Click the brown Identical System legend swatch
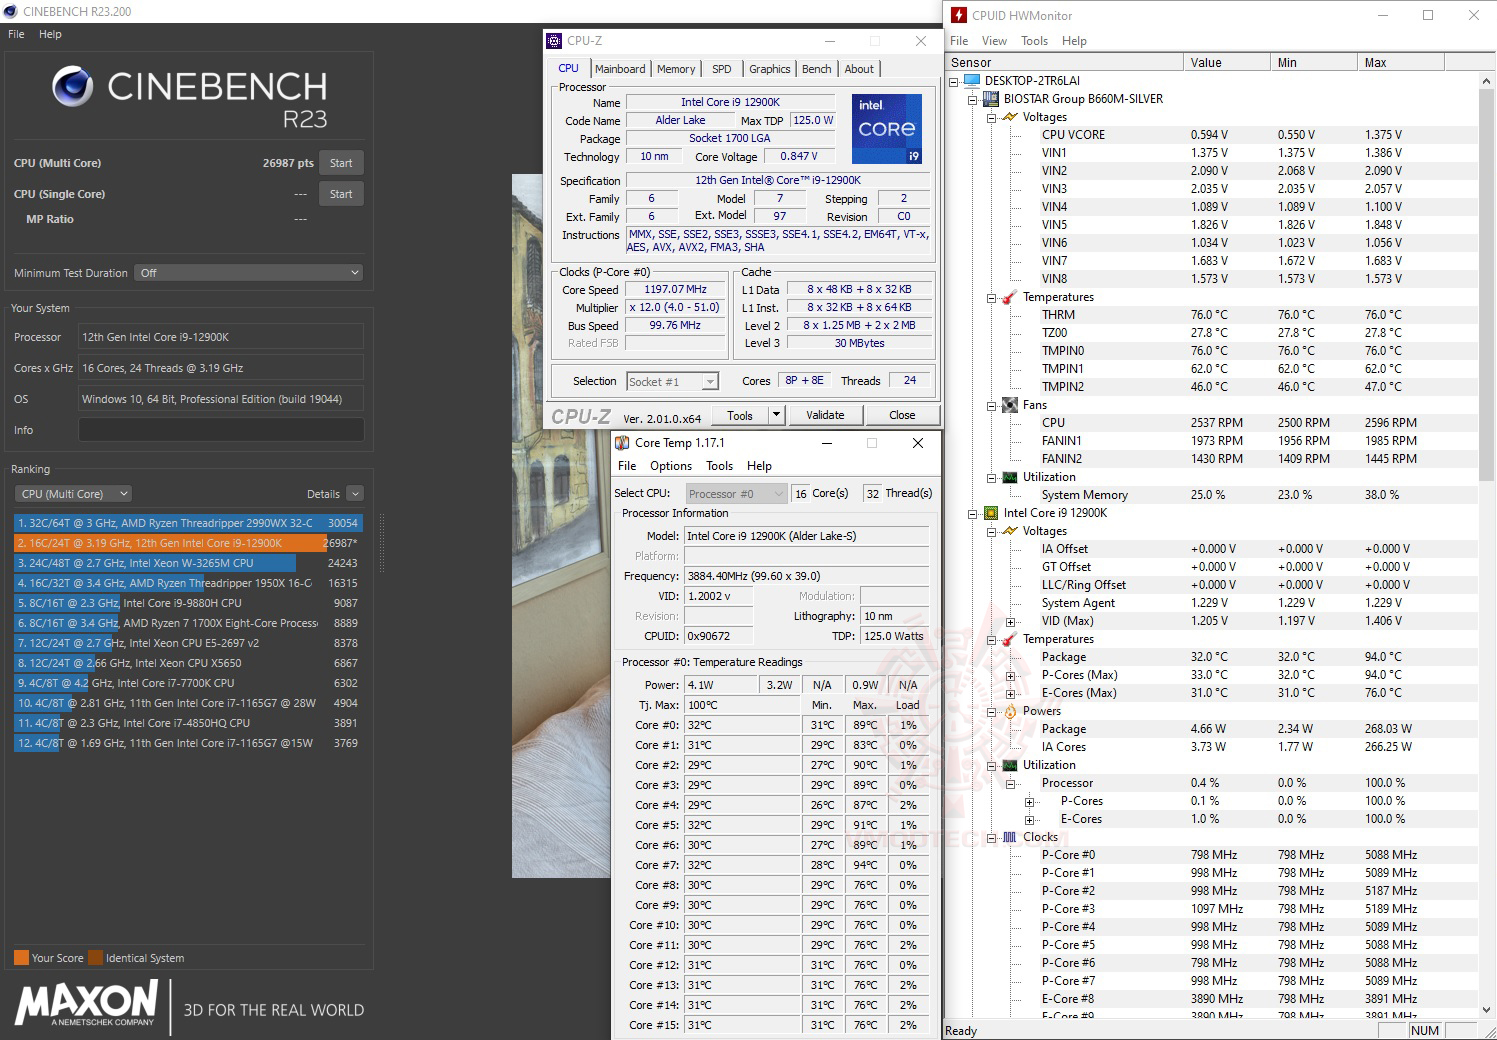 [x=95, y=958]
